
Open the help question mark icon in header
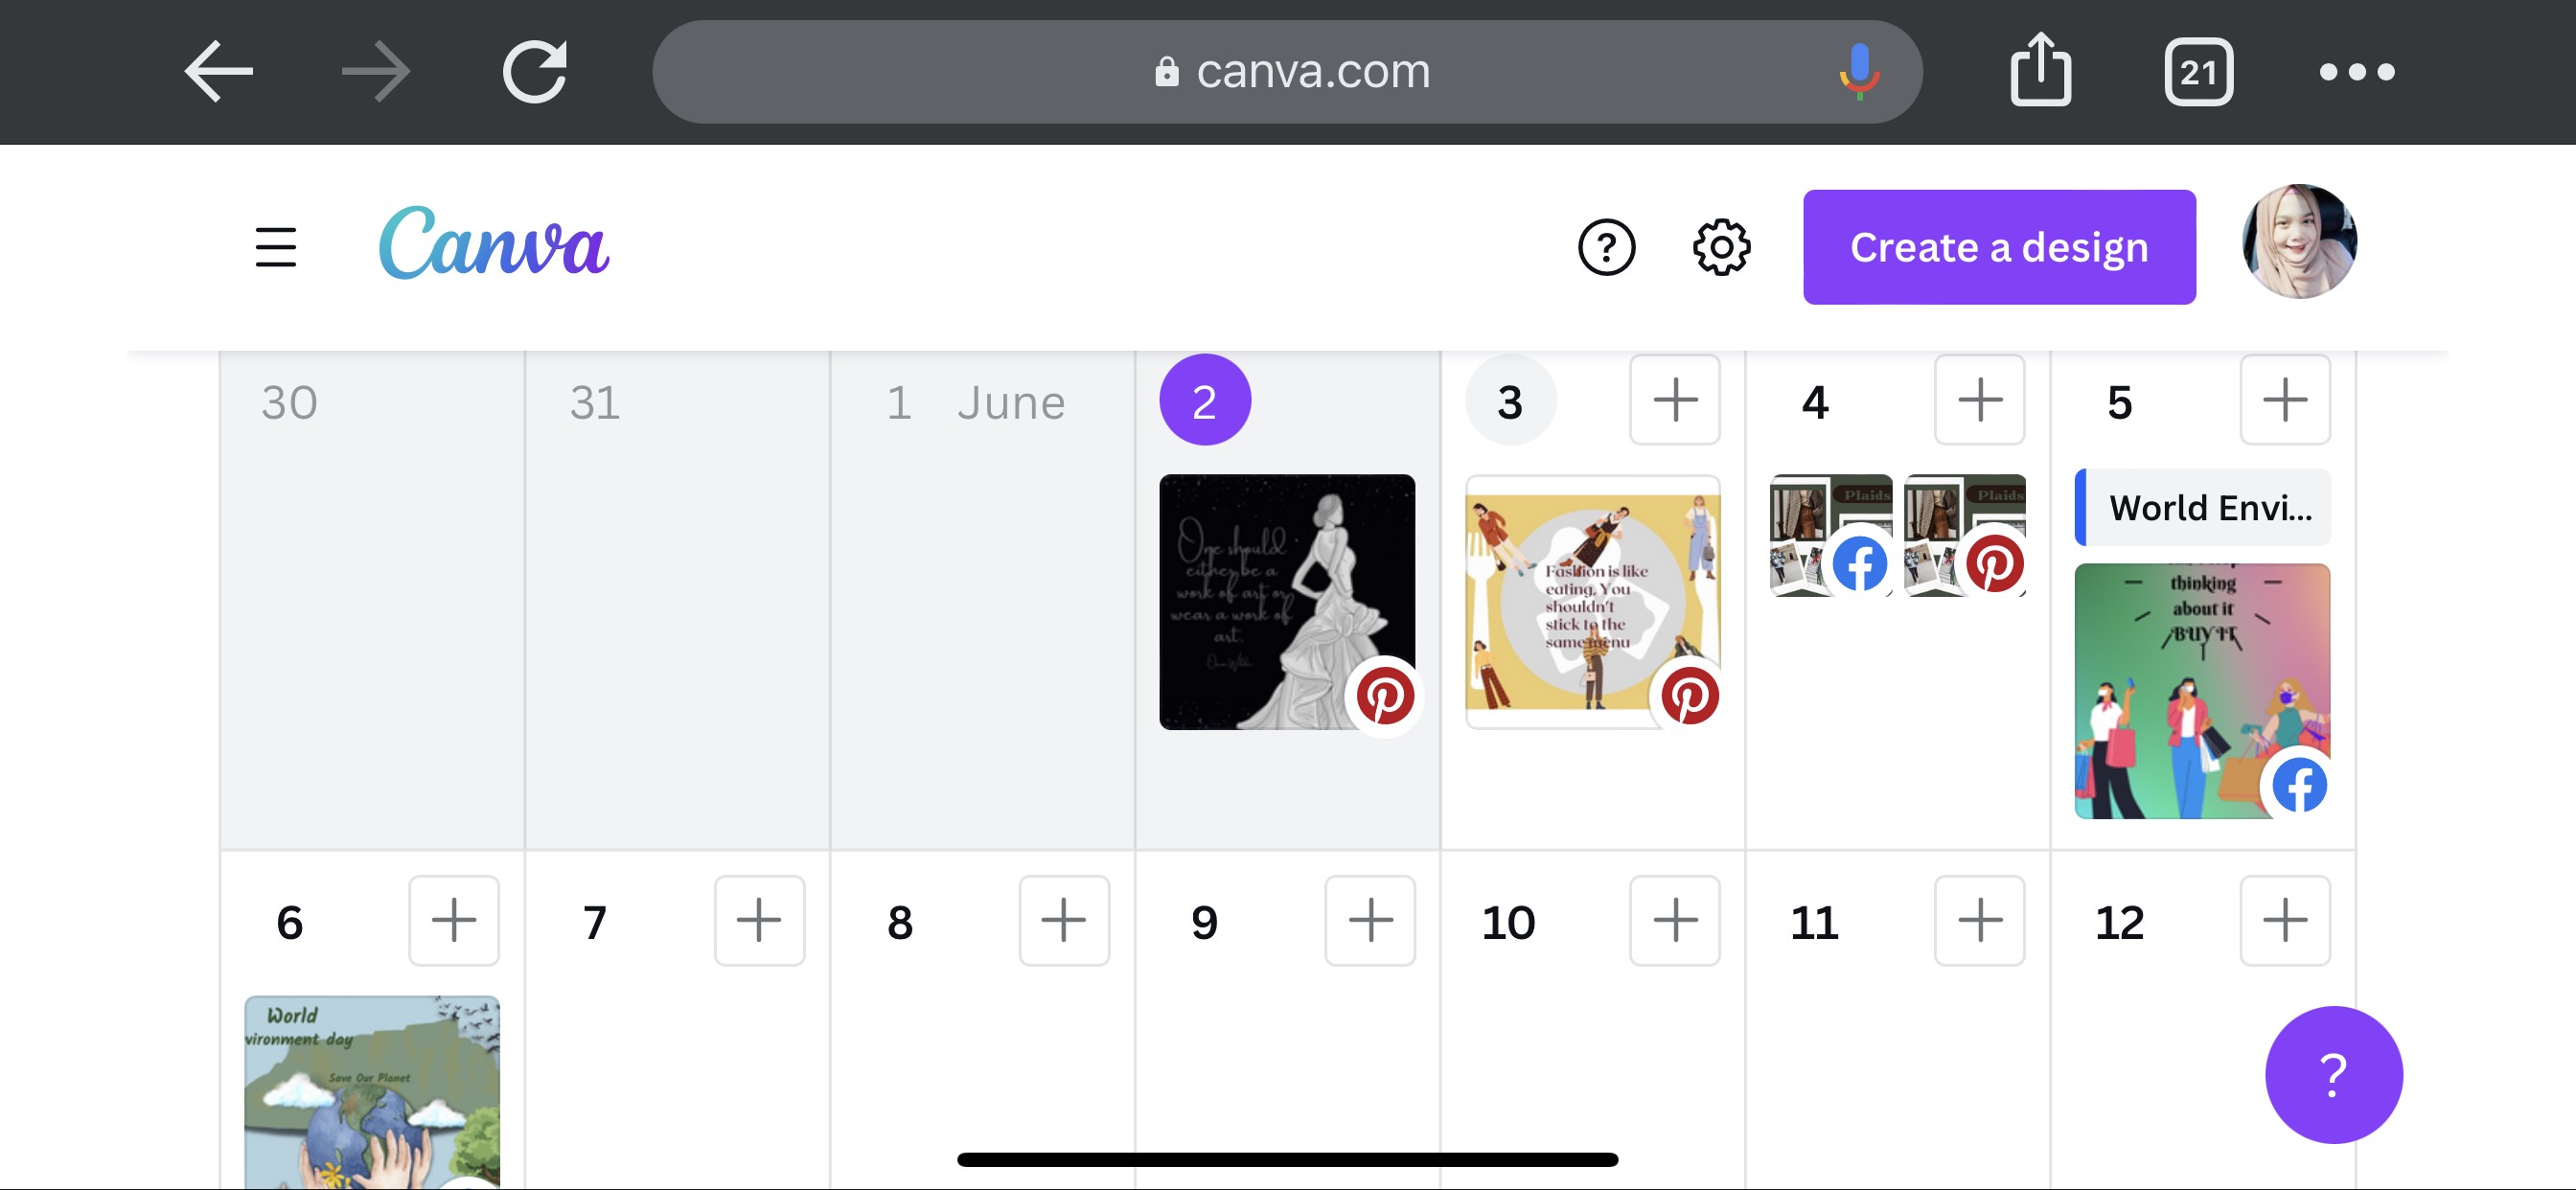pos(1606,246)
